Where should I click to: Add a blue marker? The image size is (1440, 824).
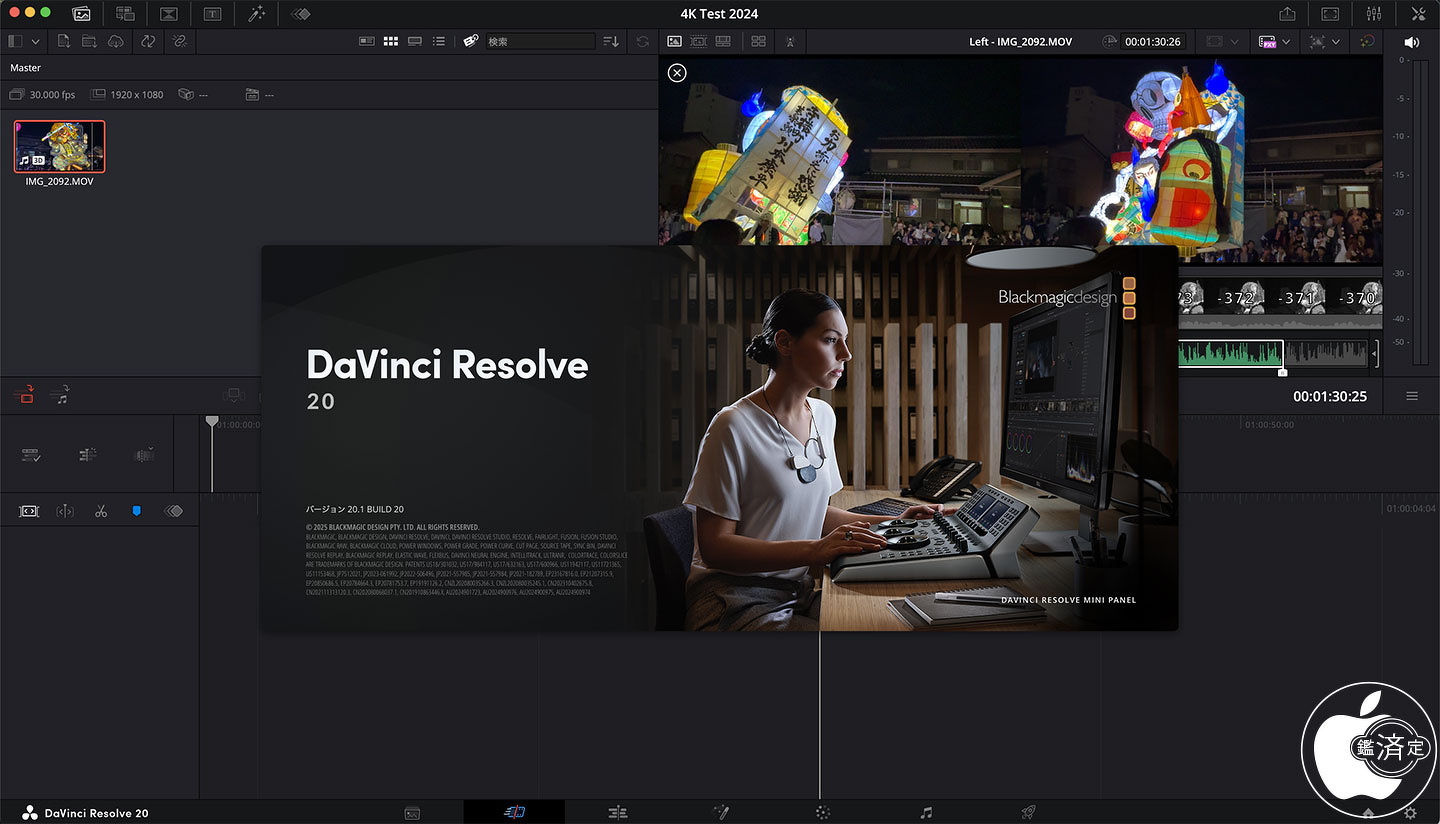137,511
